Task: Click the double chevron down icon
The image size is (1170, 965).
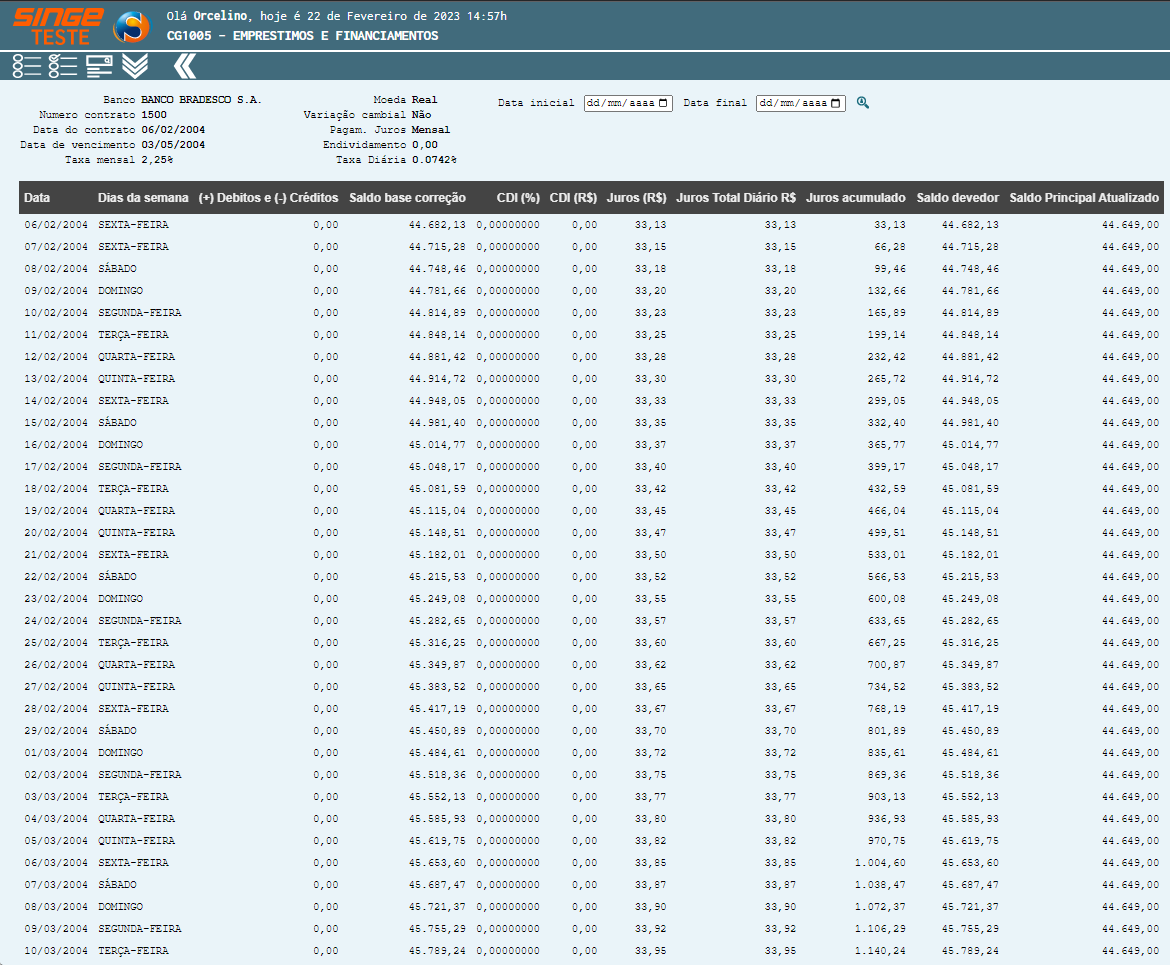Action: click(x=135, y=66)
